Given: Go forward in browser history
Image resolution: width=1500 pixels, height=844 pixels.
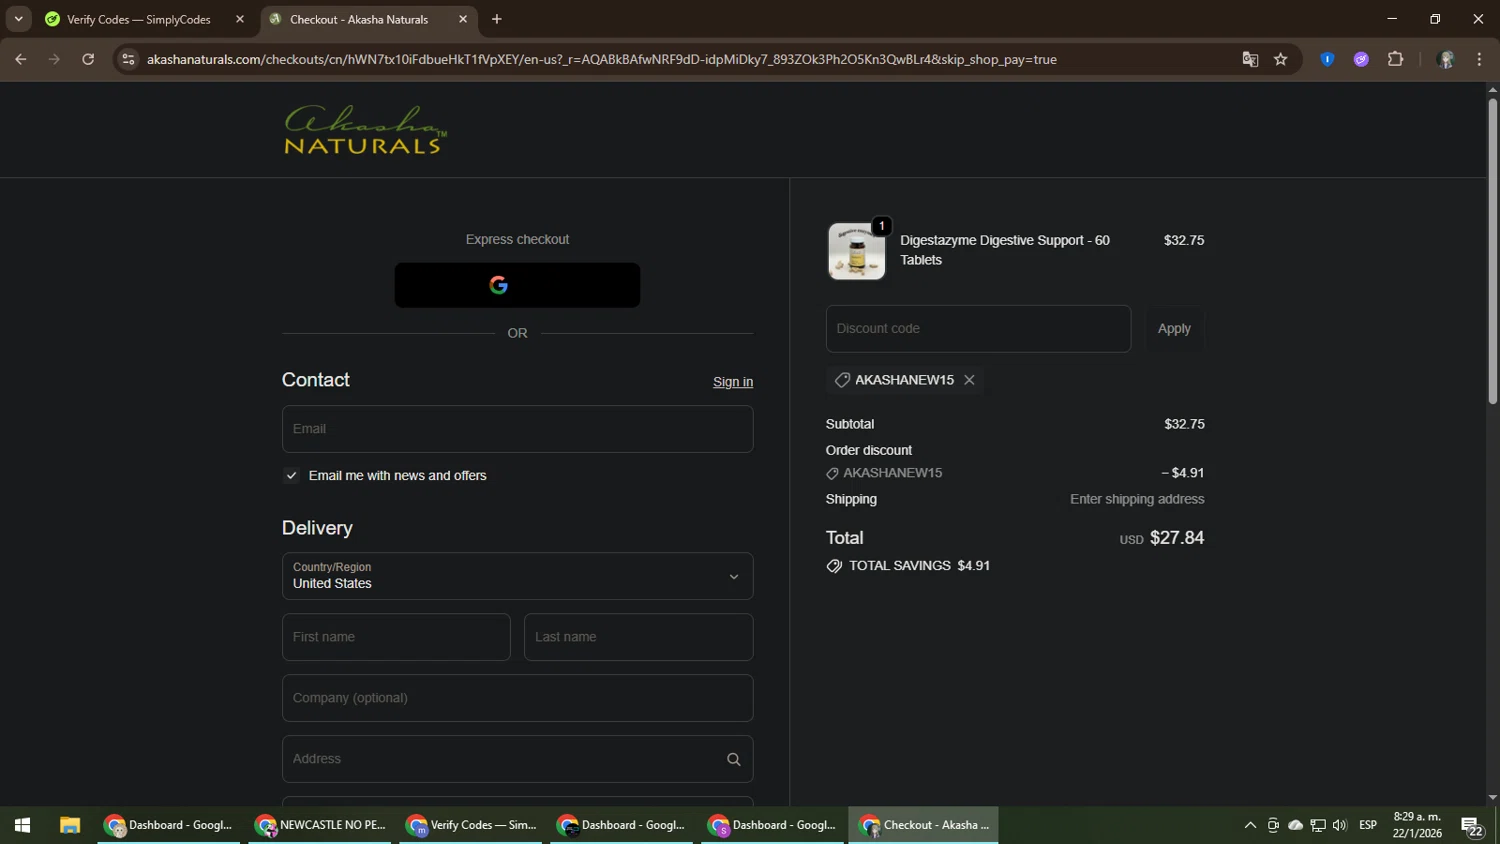Looking at the screenshot, I should coord(54,59).
